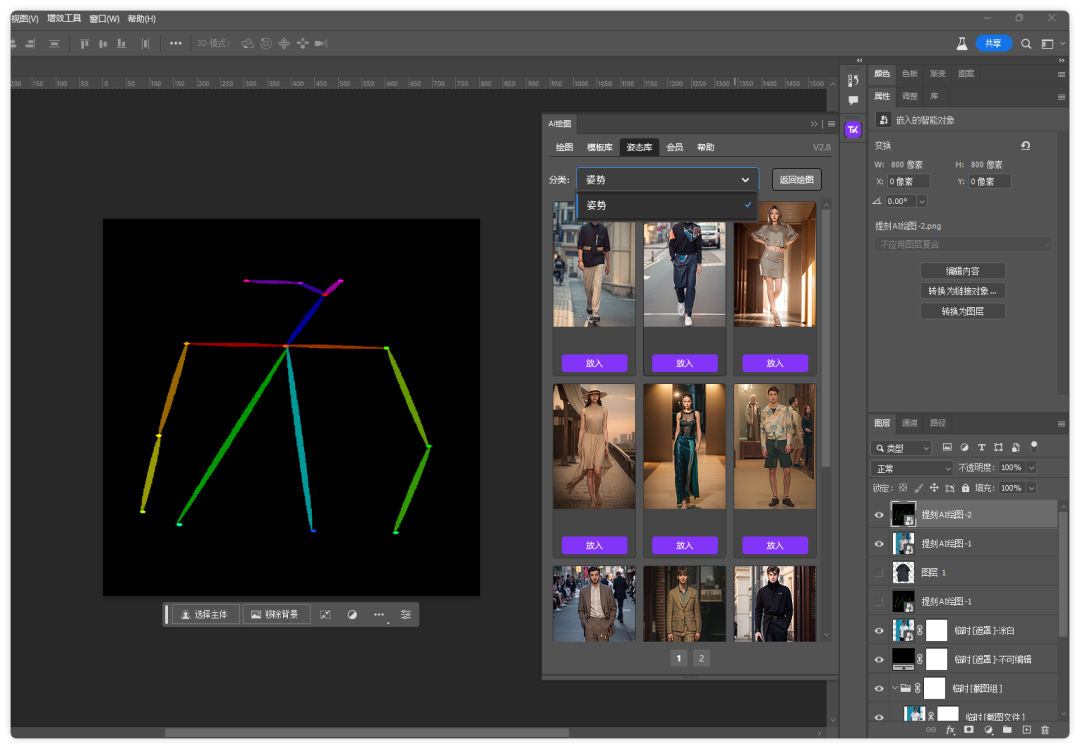Filter layers by text type icon
Viewport: 1080px width, 749px height.
coord(981,448)
